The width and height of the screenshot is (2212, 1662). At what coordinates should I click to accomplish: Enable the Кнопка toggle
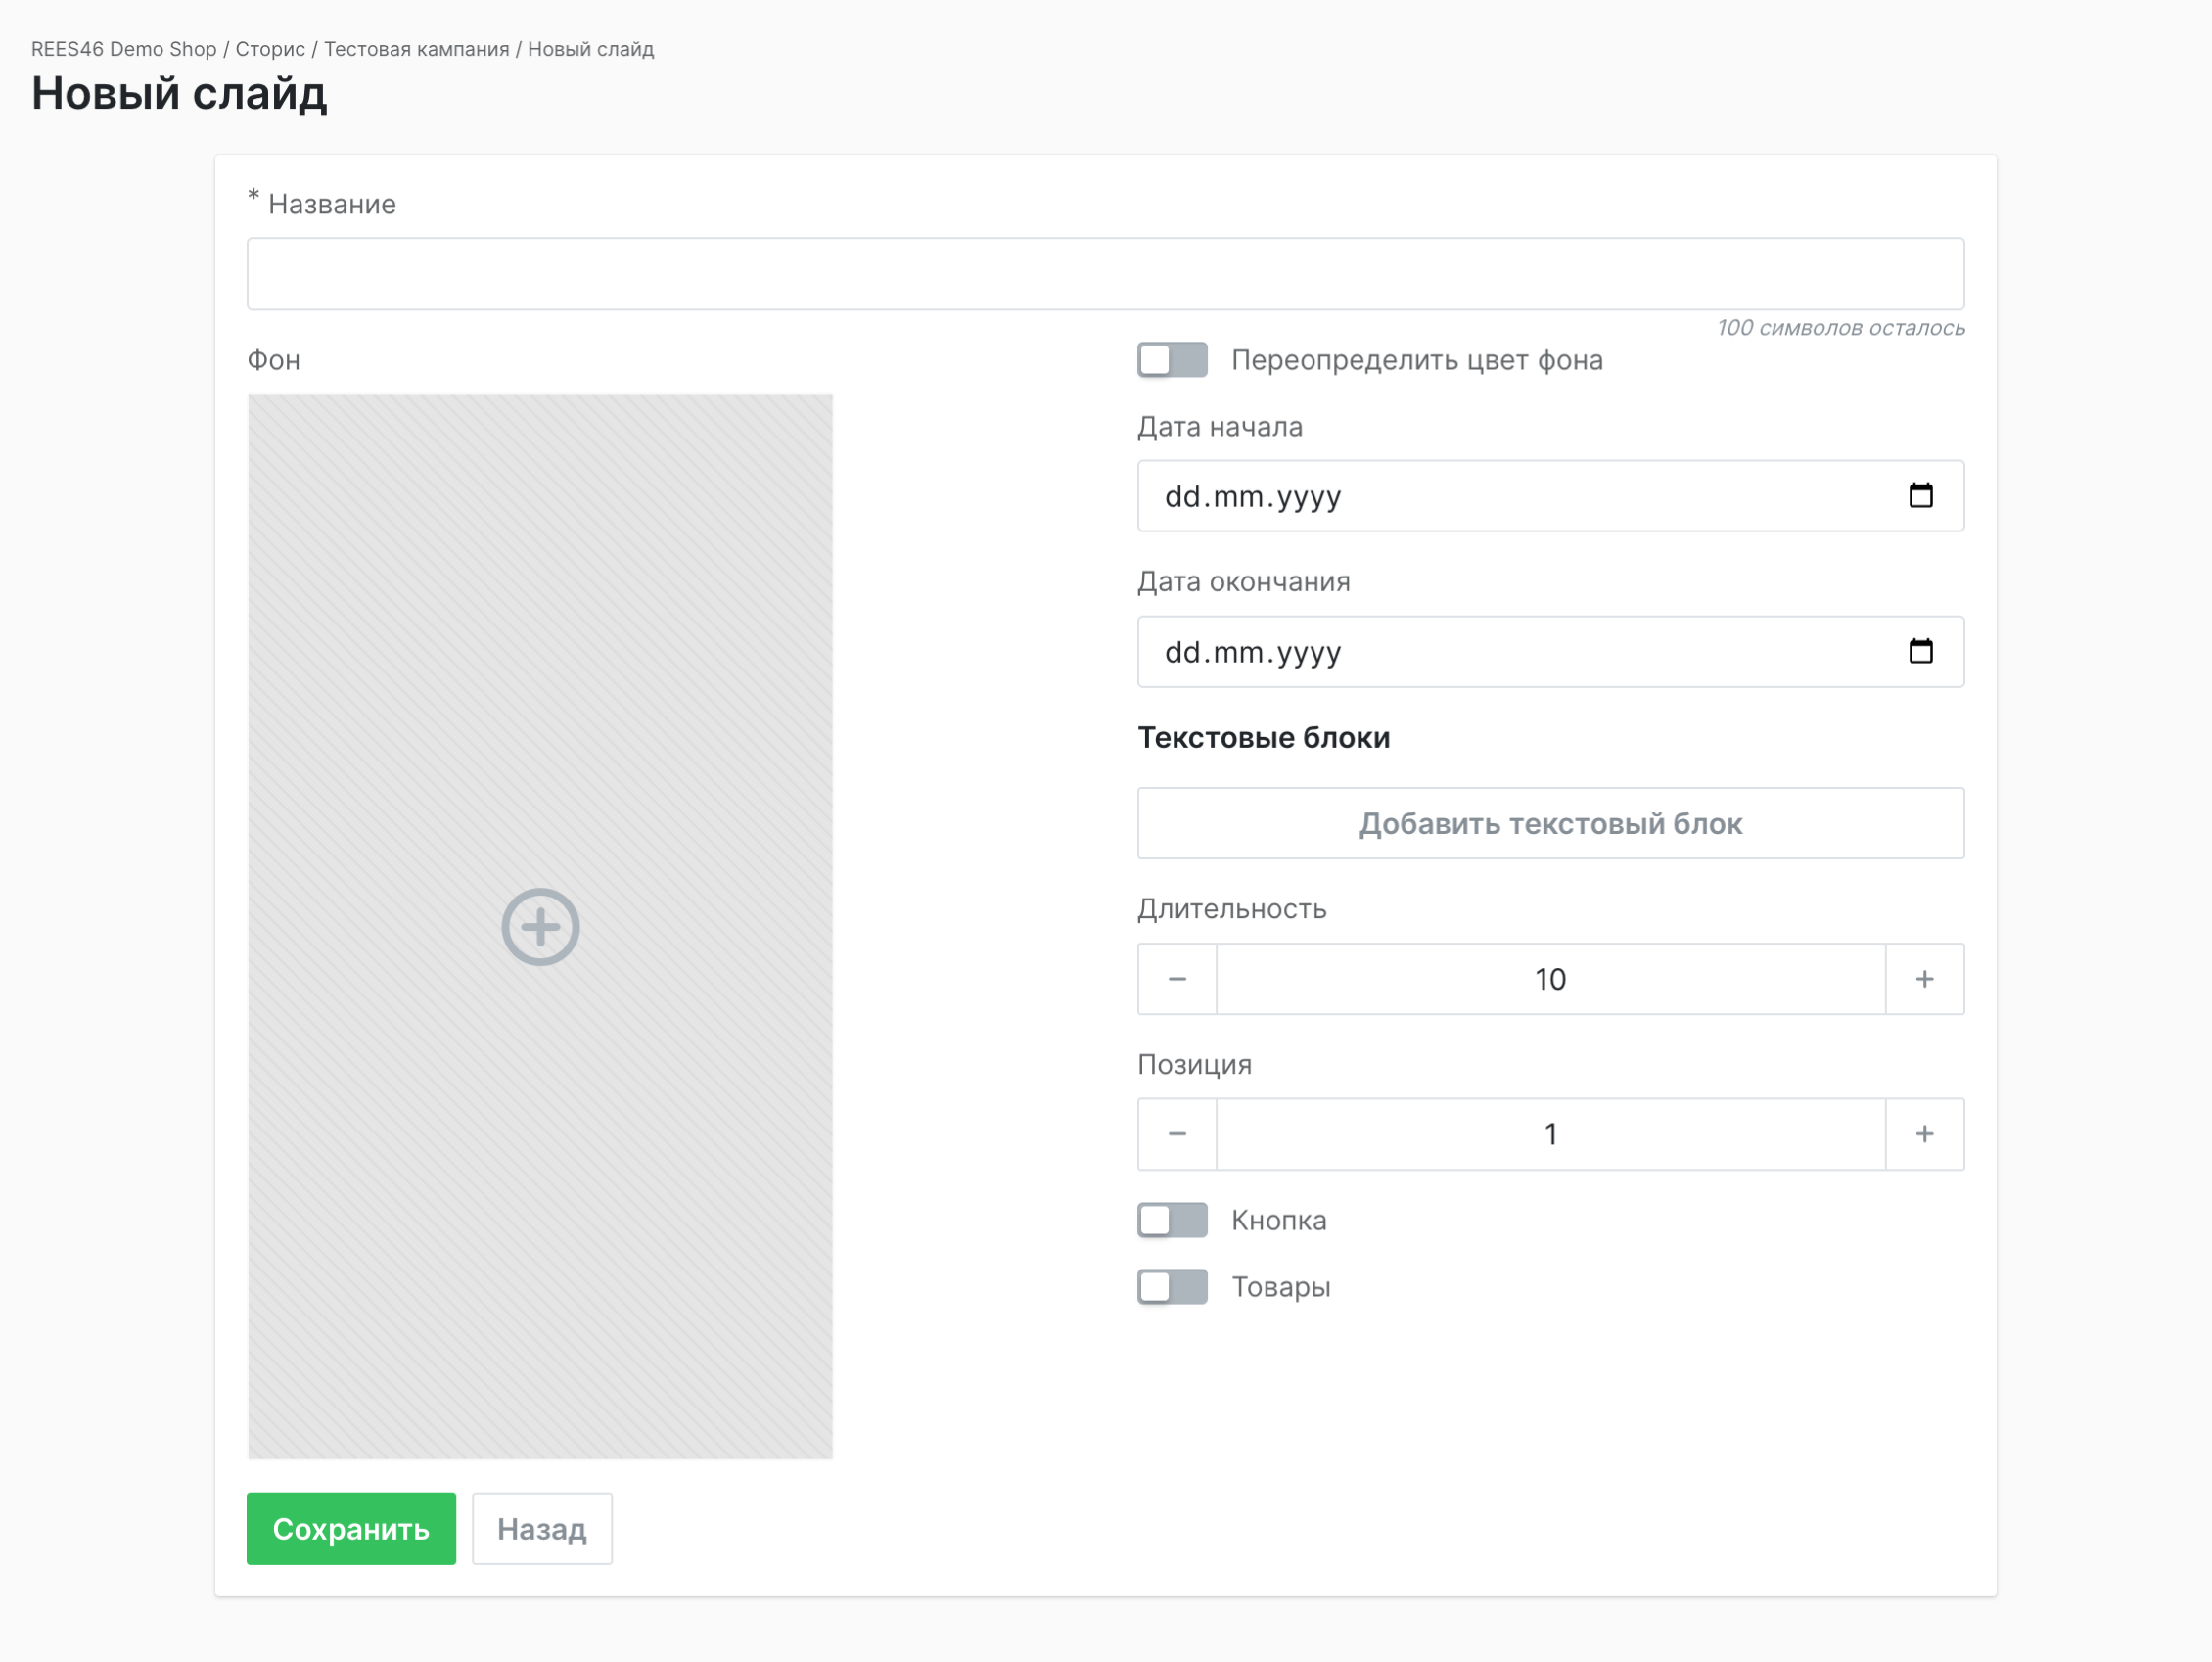click(1172, 1220)
